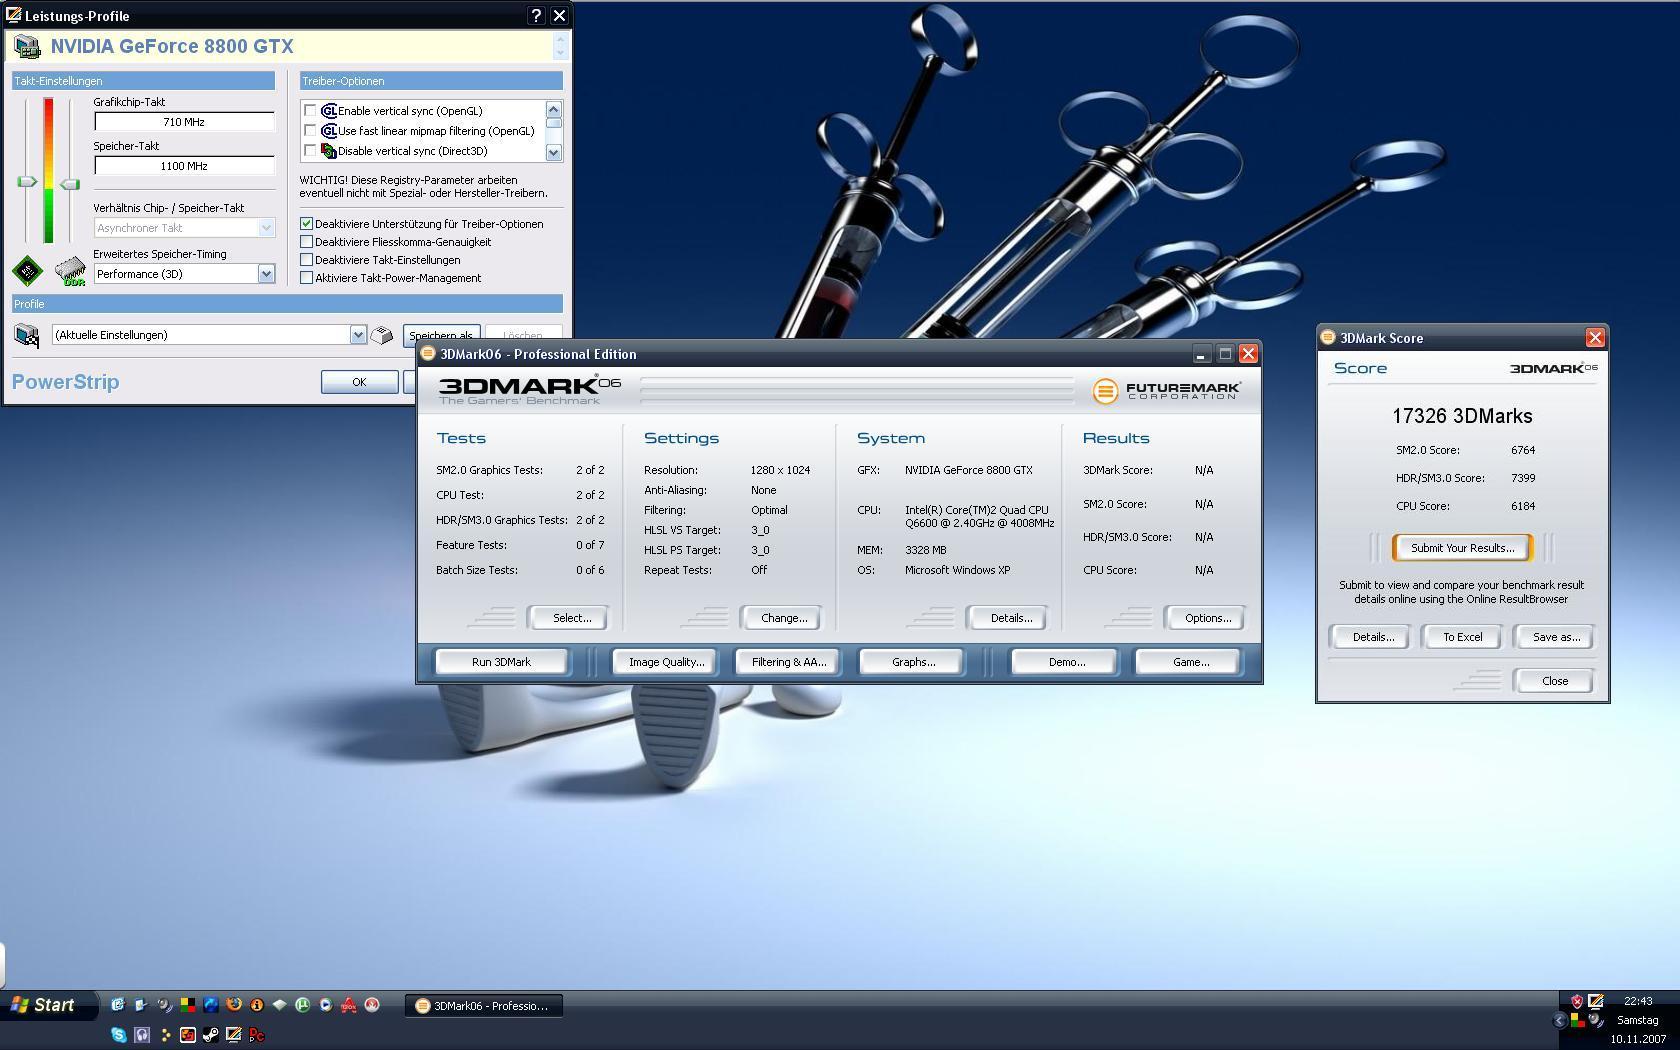
Task: Open the Erweitertes Speicher-Timing dropdown
Action: [266, 274]
